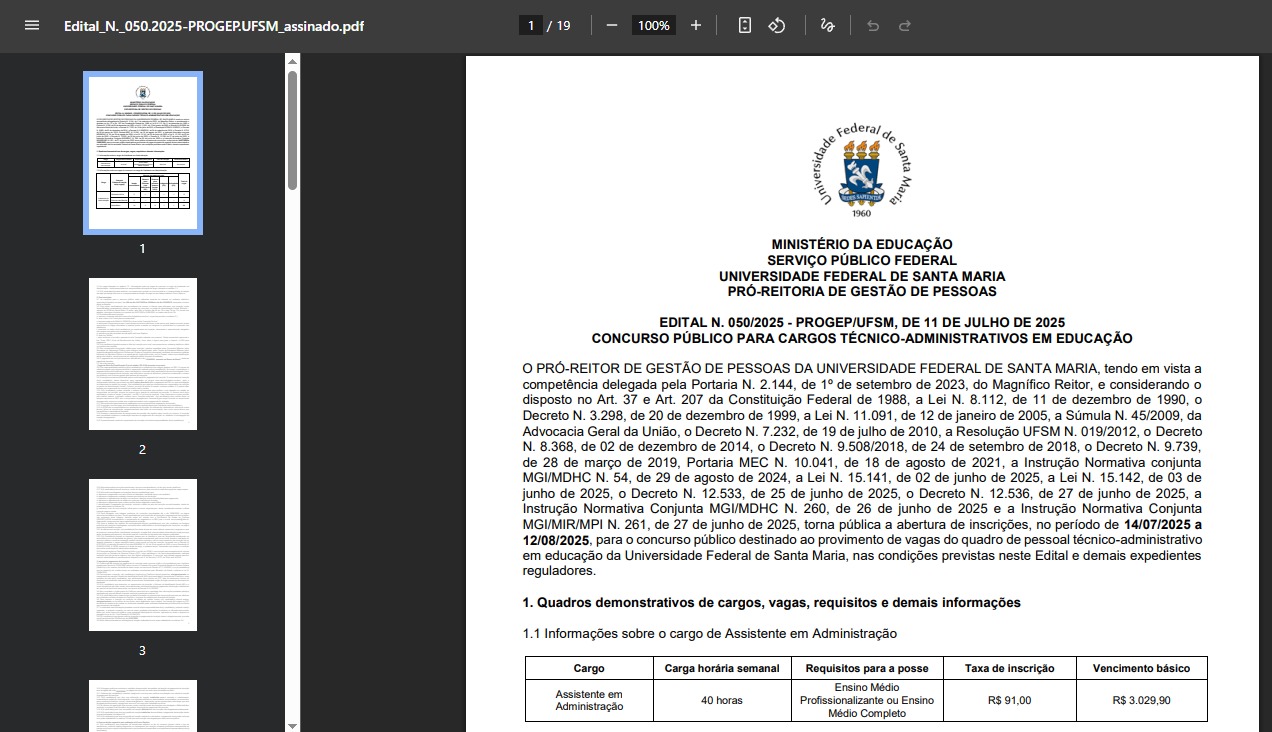
Task: Jump to page 3 thumbnail
Action: pos(143,555)
